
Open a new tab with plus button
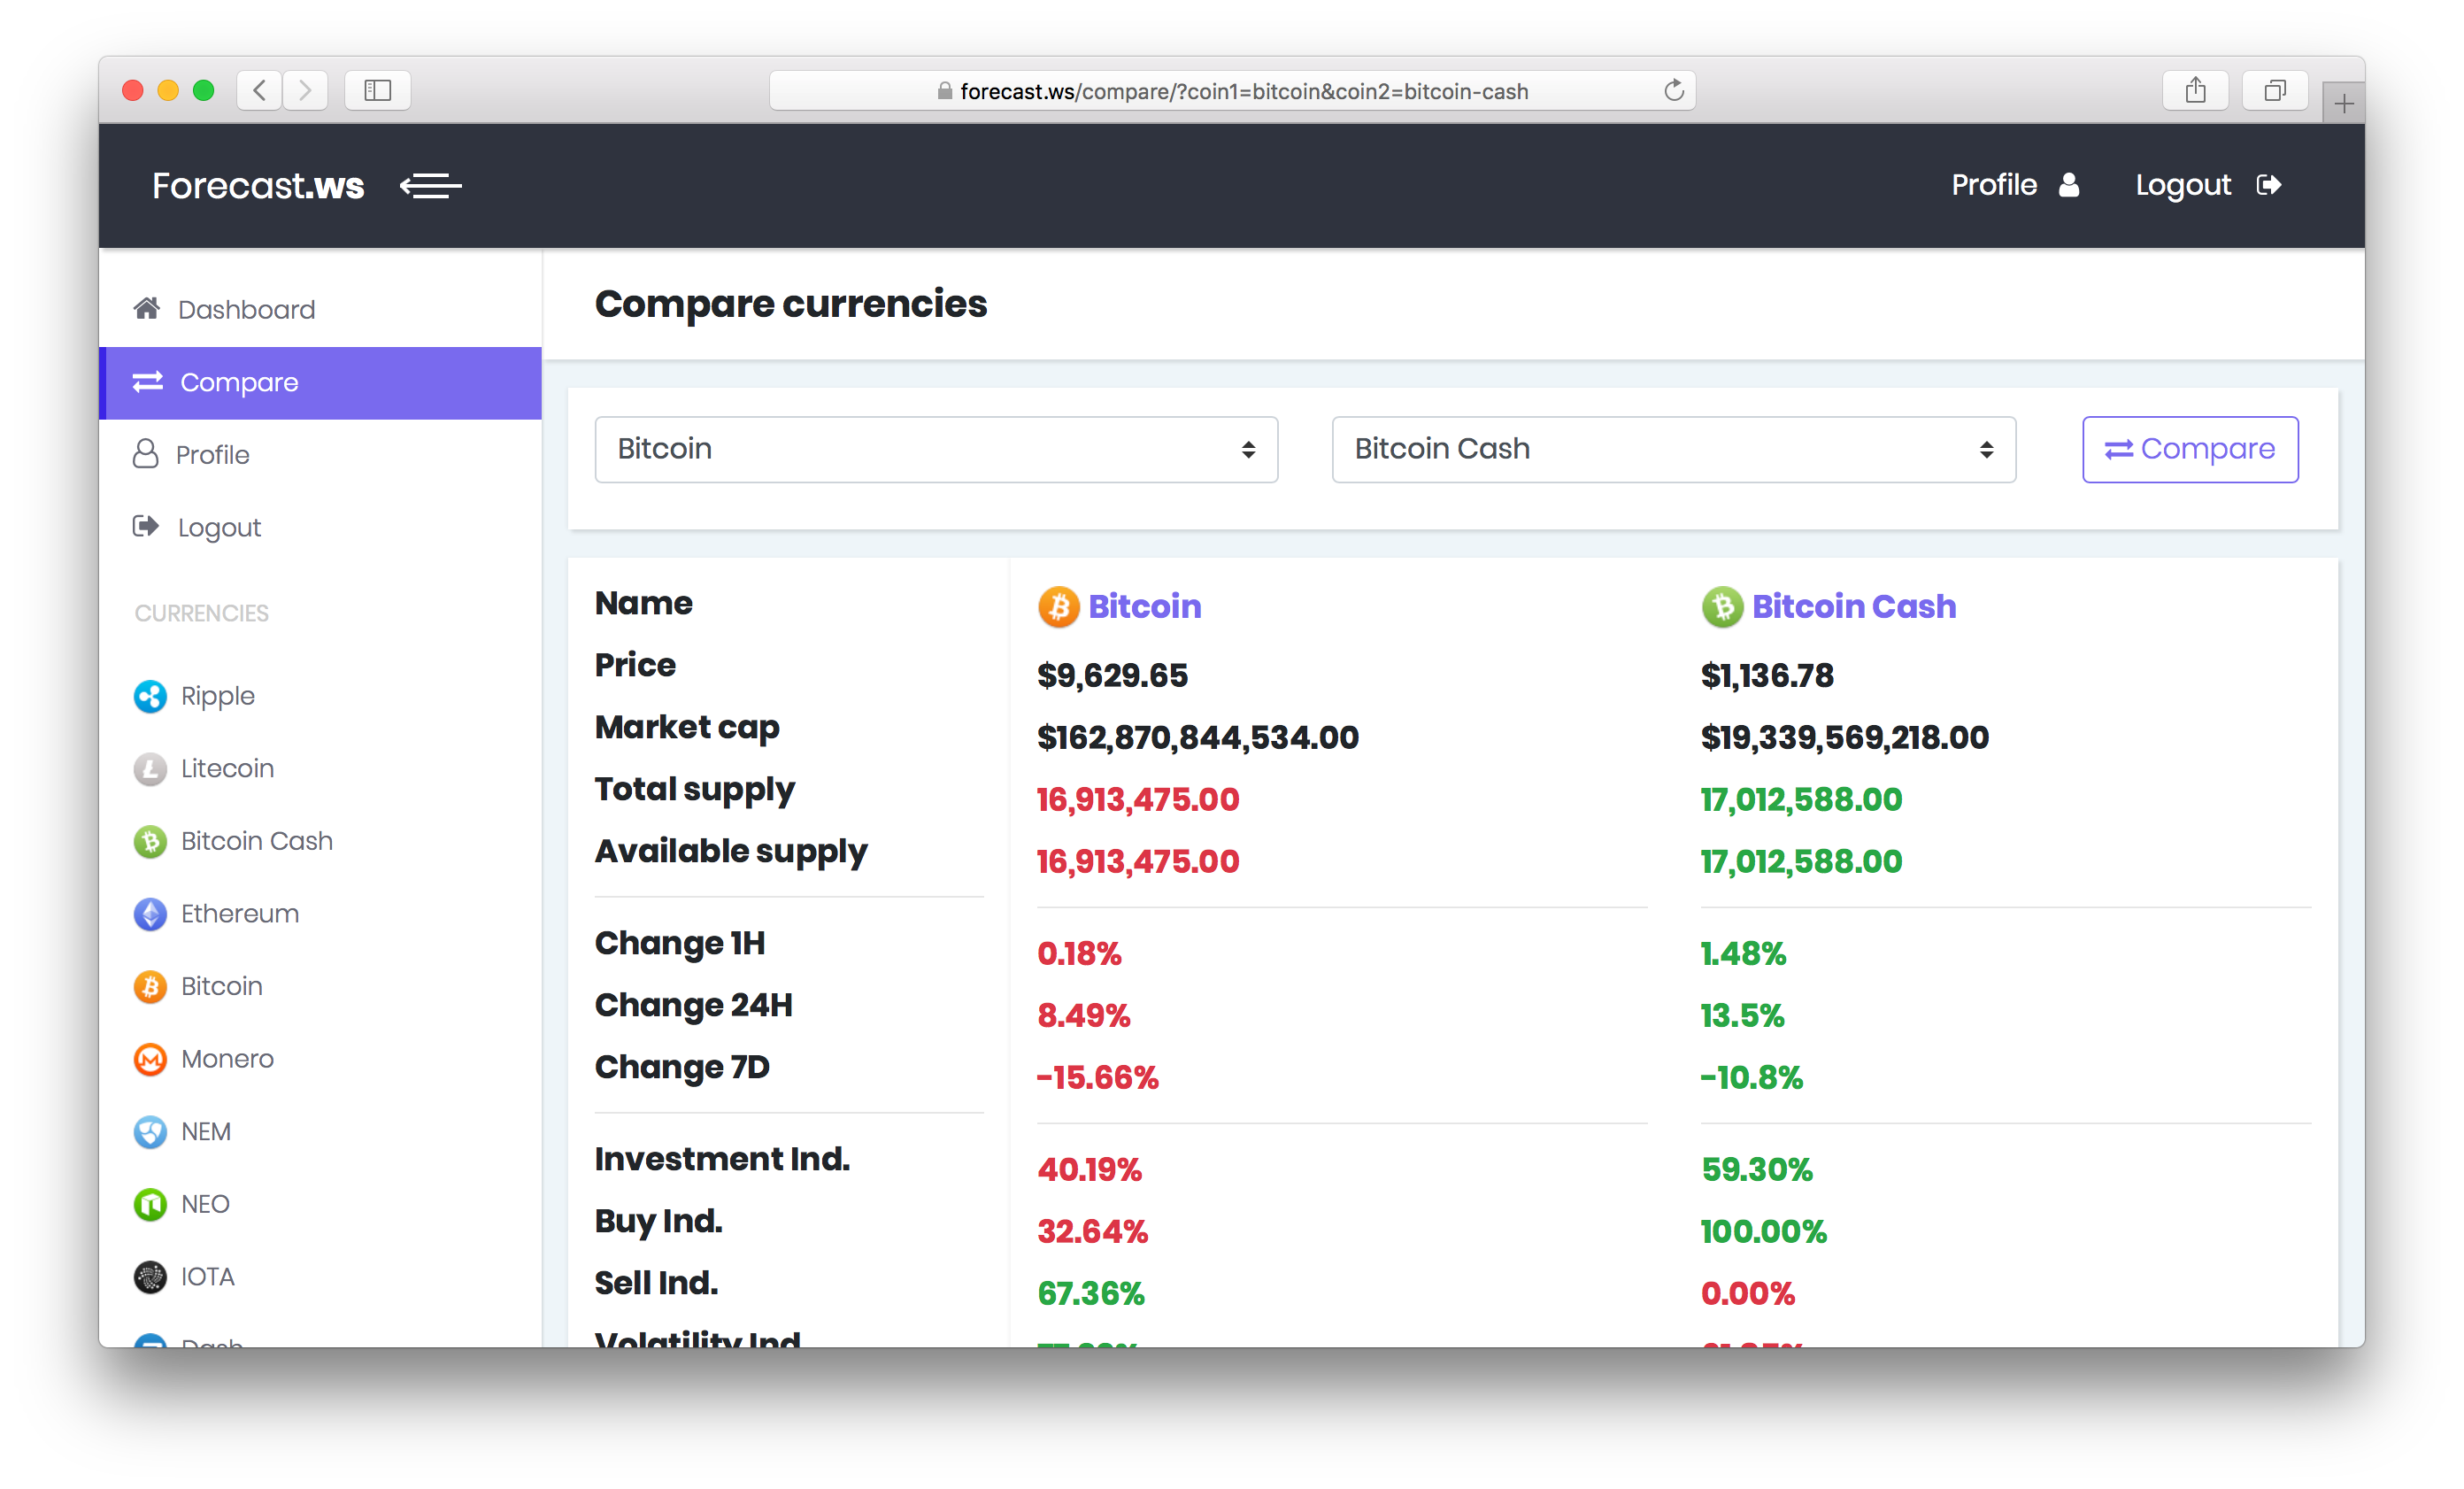point(2343,103)
